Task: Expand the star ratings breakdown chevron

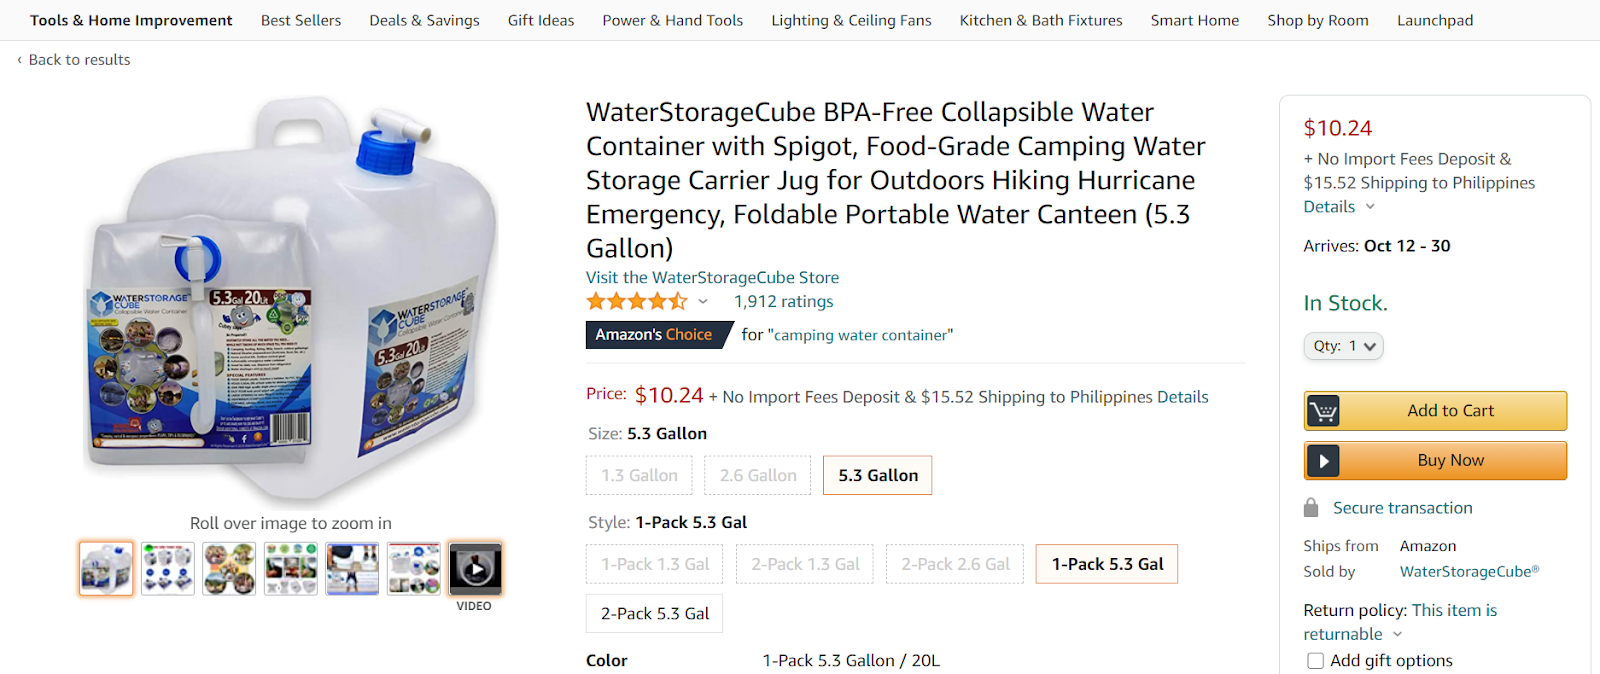Action: (x=703, y=302)
